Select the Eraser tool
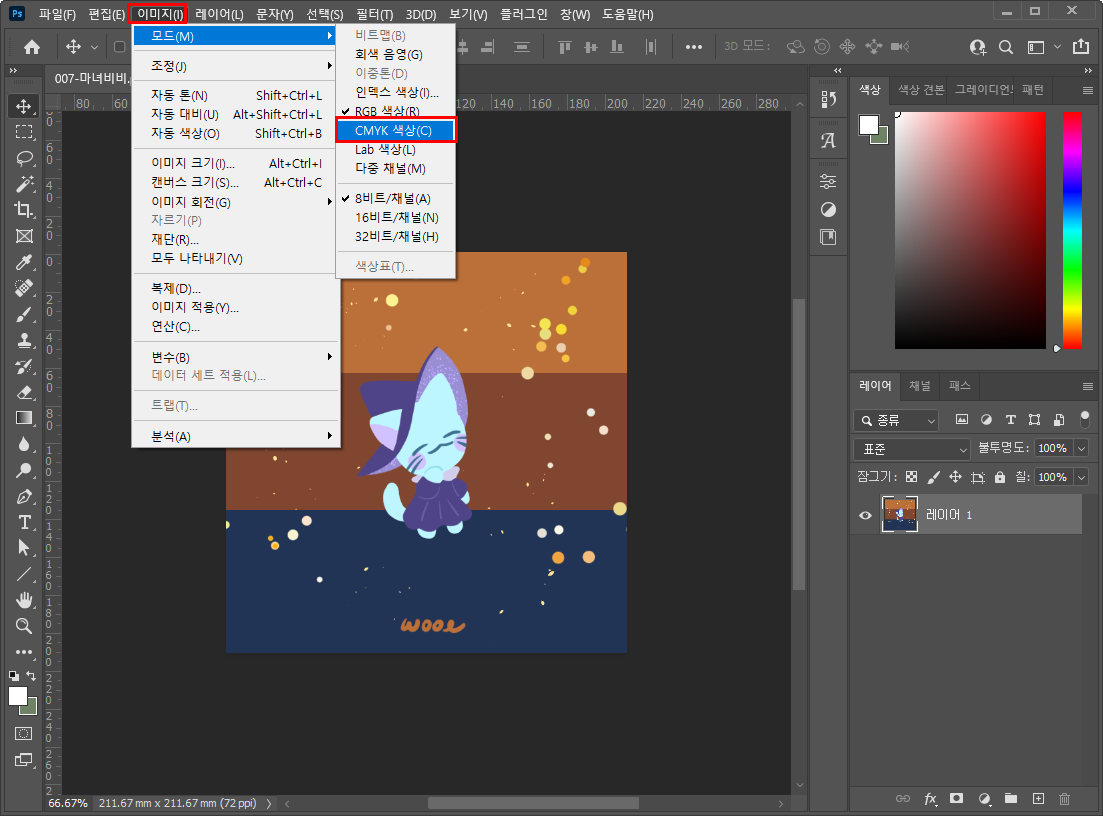The height and width of the screenshot is (816, 1103). point(24,392)
